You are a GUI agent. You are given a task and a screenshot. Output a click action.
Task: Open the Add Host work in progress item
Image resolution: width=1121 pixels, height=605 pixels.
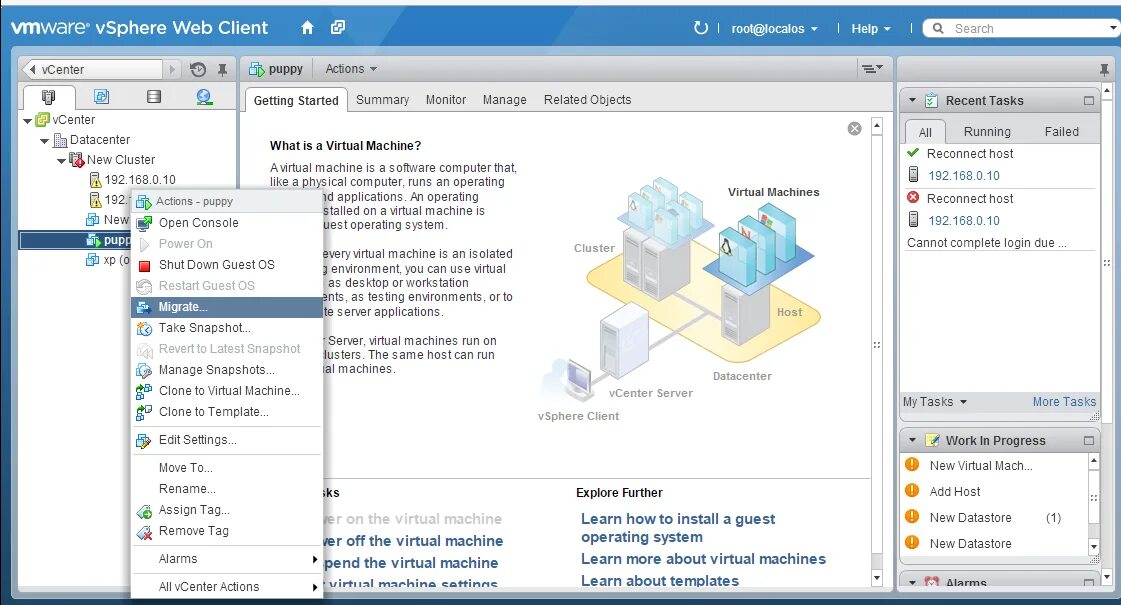(x=955, y=491)
